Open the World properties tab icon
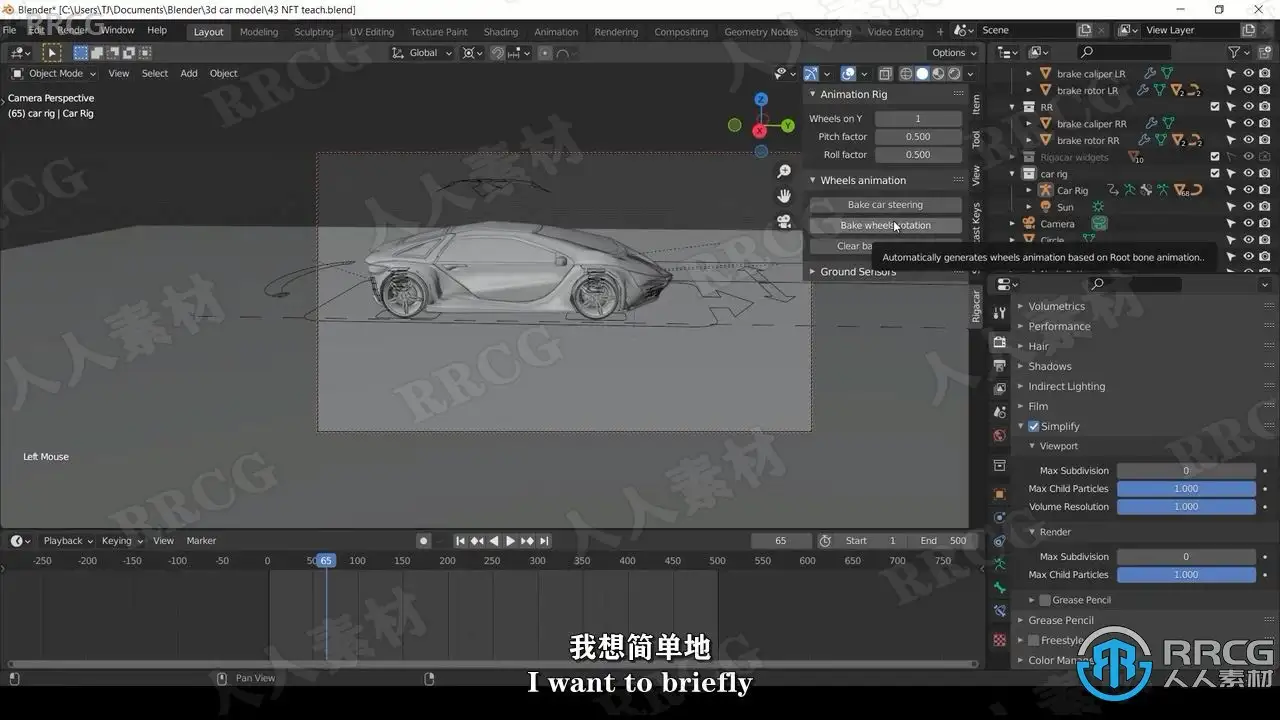Image resolution: width=1280 pixels, height=720 pixels. 999,436
